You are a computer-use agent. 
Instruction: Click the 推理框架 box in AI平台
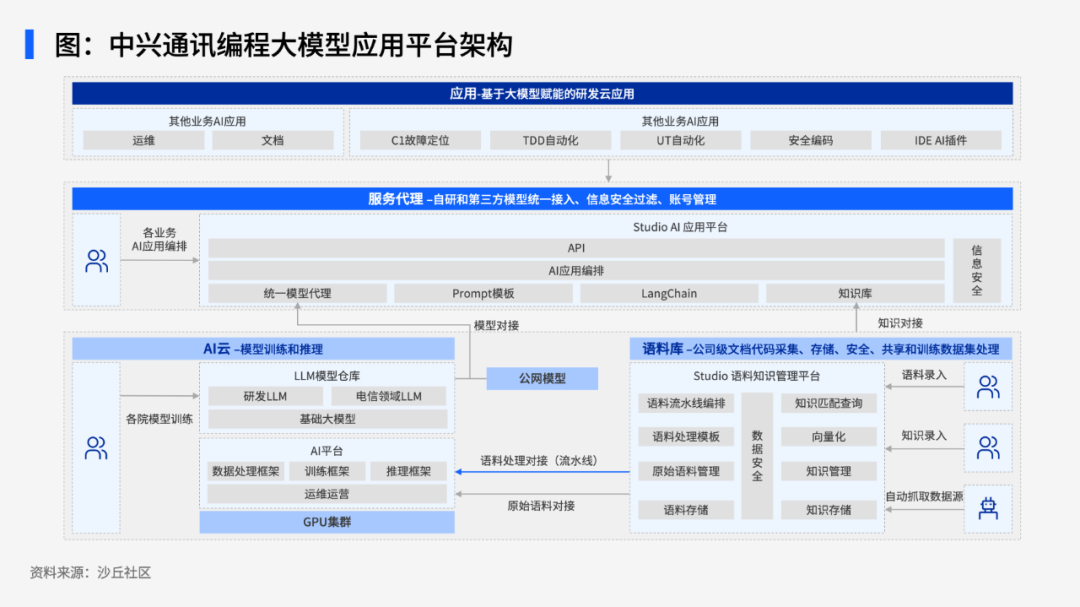(x=408, y=471)
